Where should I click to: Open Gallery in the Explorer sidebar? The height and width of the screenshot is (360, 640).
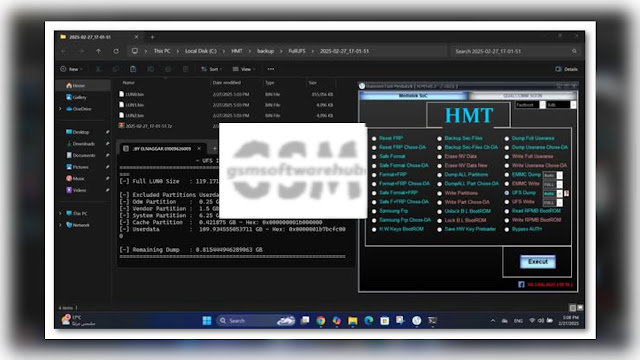point(77,97)
